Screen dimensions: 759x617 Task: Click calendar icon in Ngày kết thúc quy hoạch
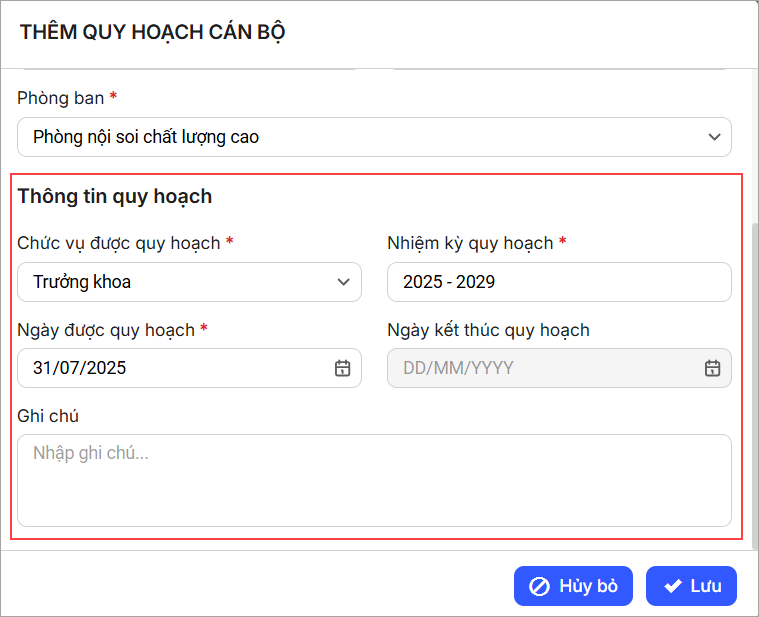click(x=712, y=368)
